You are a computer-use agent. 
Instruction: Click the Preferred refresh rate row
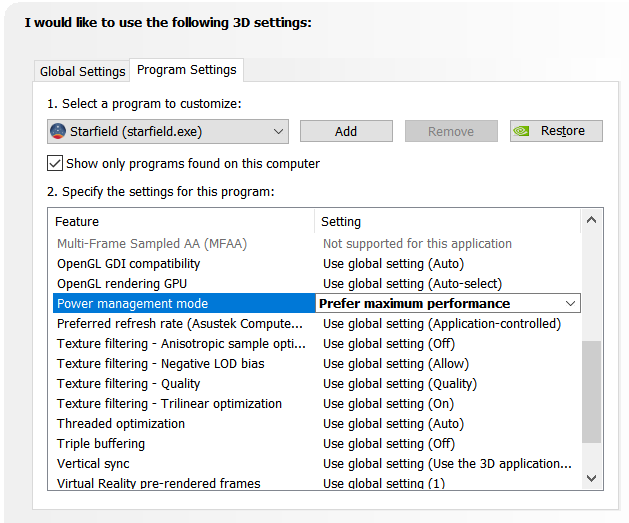(179, 323)
